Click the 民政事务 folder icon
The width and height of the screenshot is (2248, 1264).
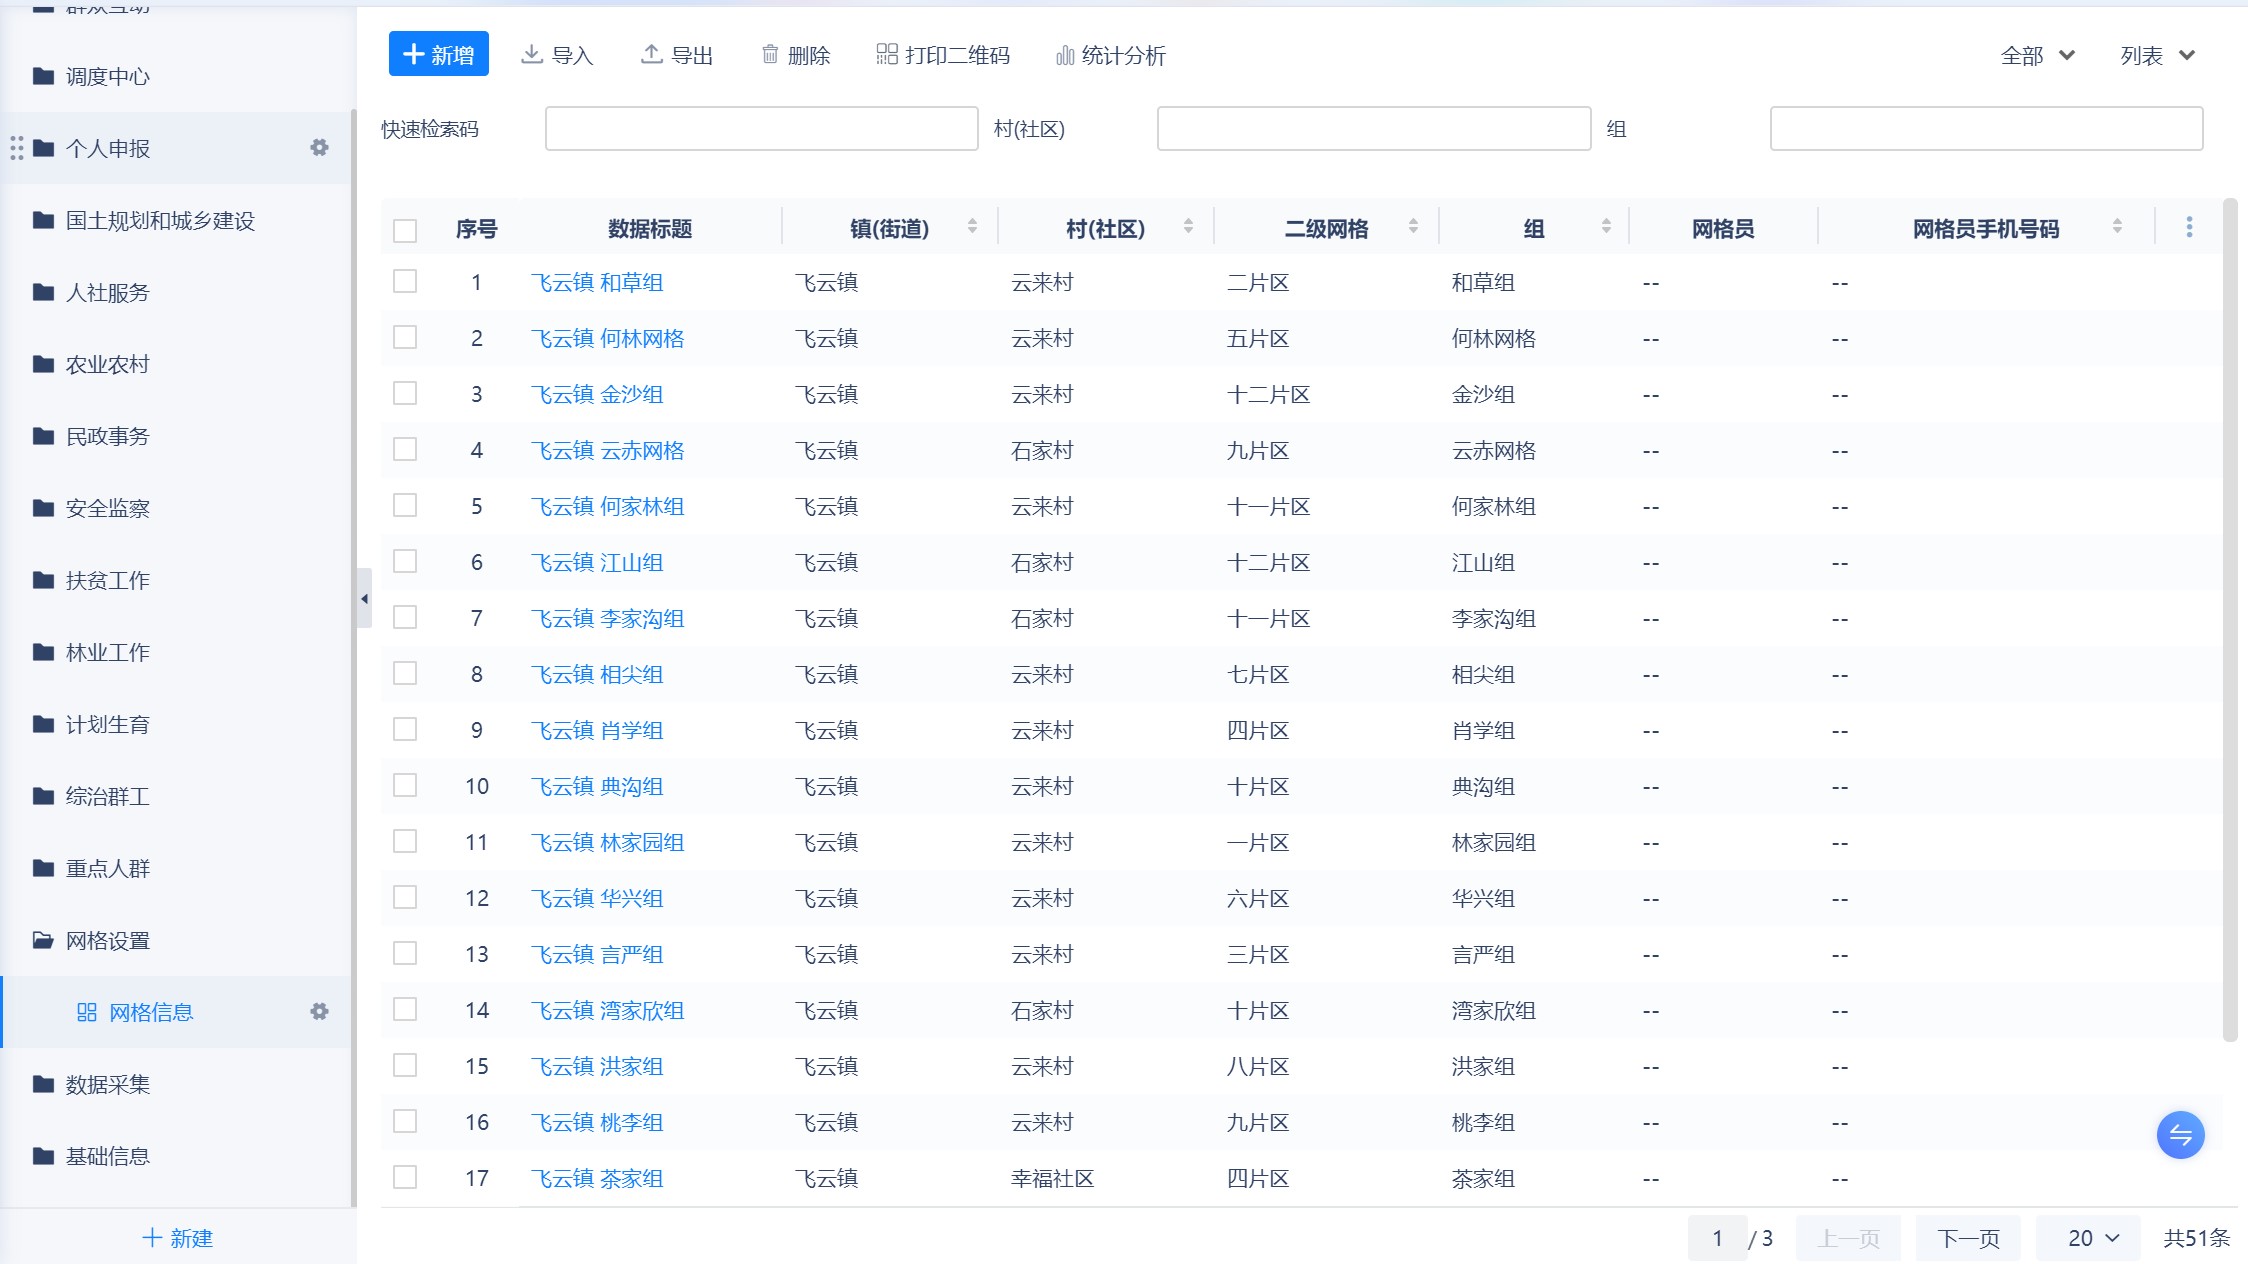43,436
